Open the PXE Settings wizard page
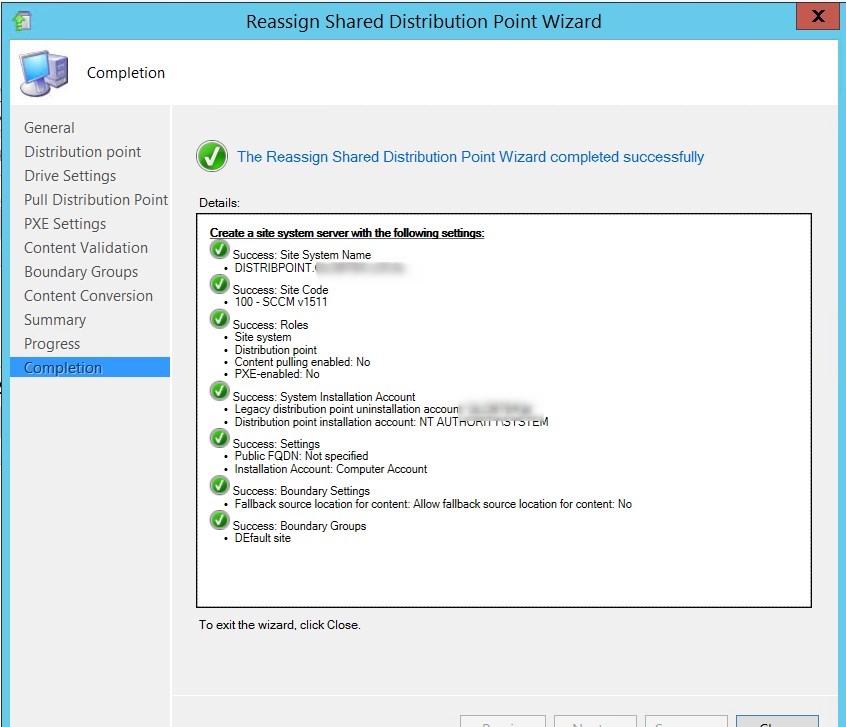 (65, 223)
